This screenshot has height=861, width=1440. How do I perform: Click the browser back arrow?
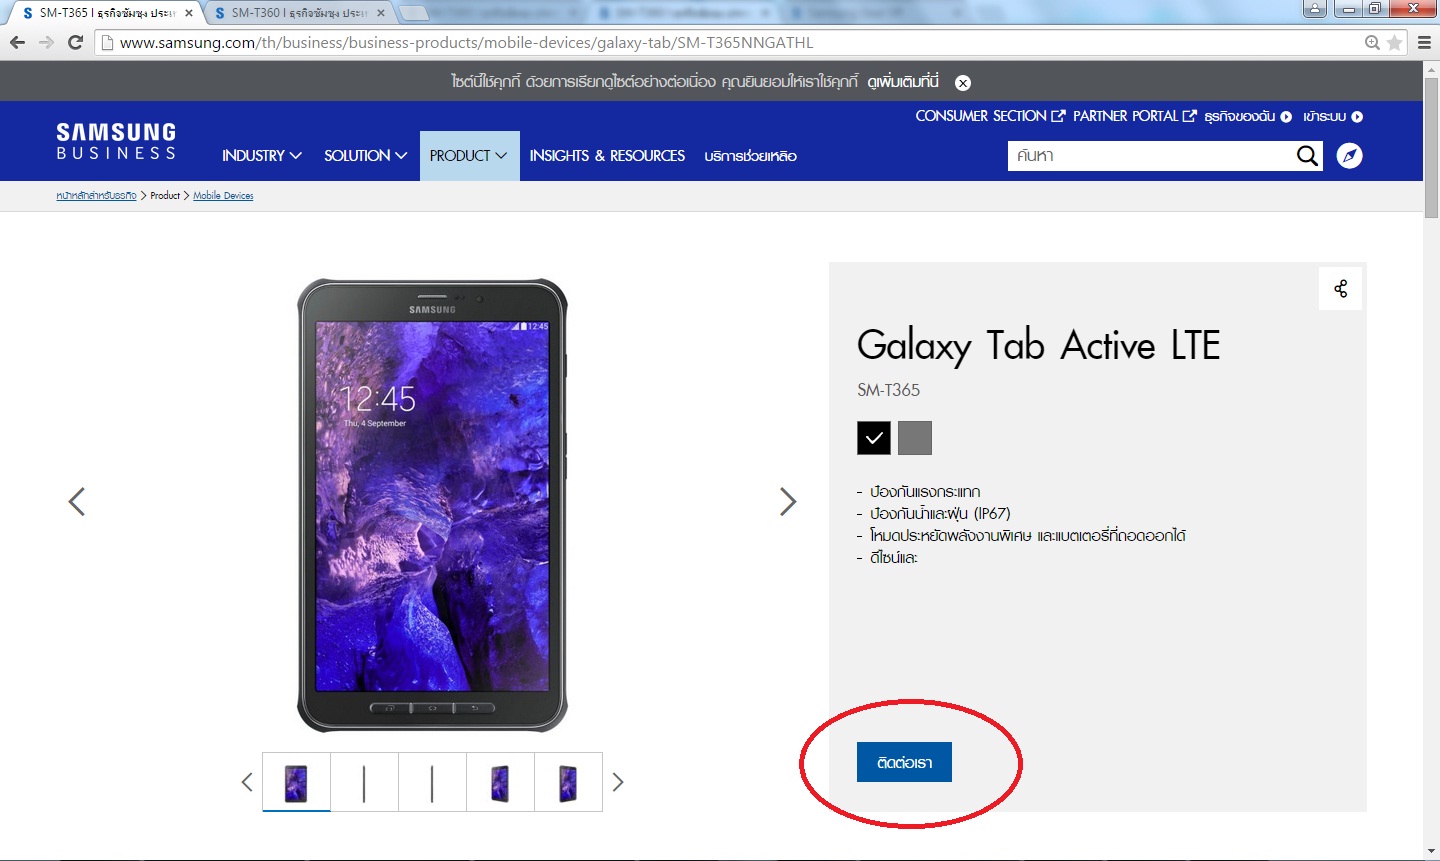pyautogui.click(x=17, y=42)
